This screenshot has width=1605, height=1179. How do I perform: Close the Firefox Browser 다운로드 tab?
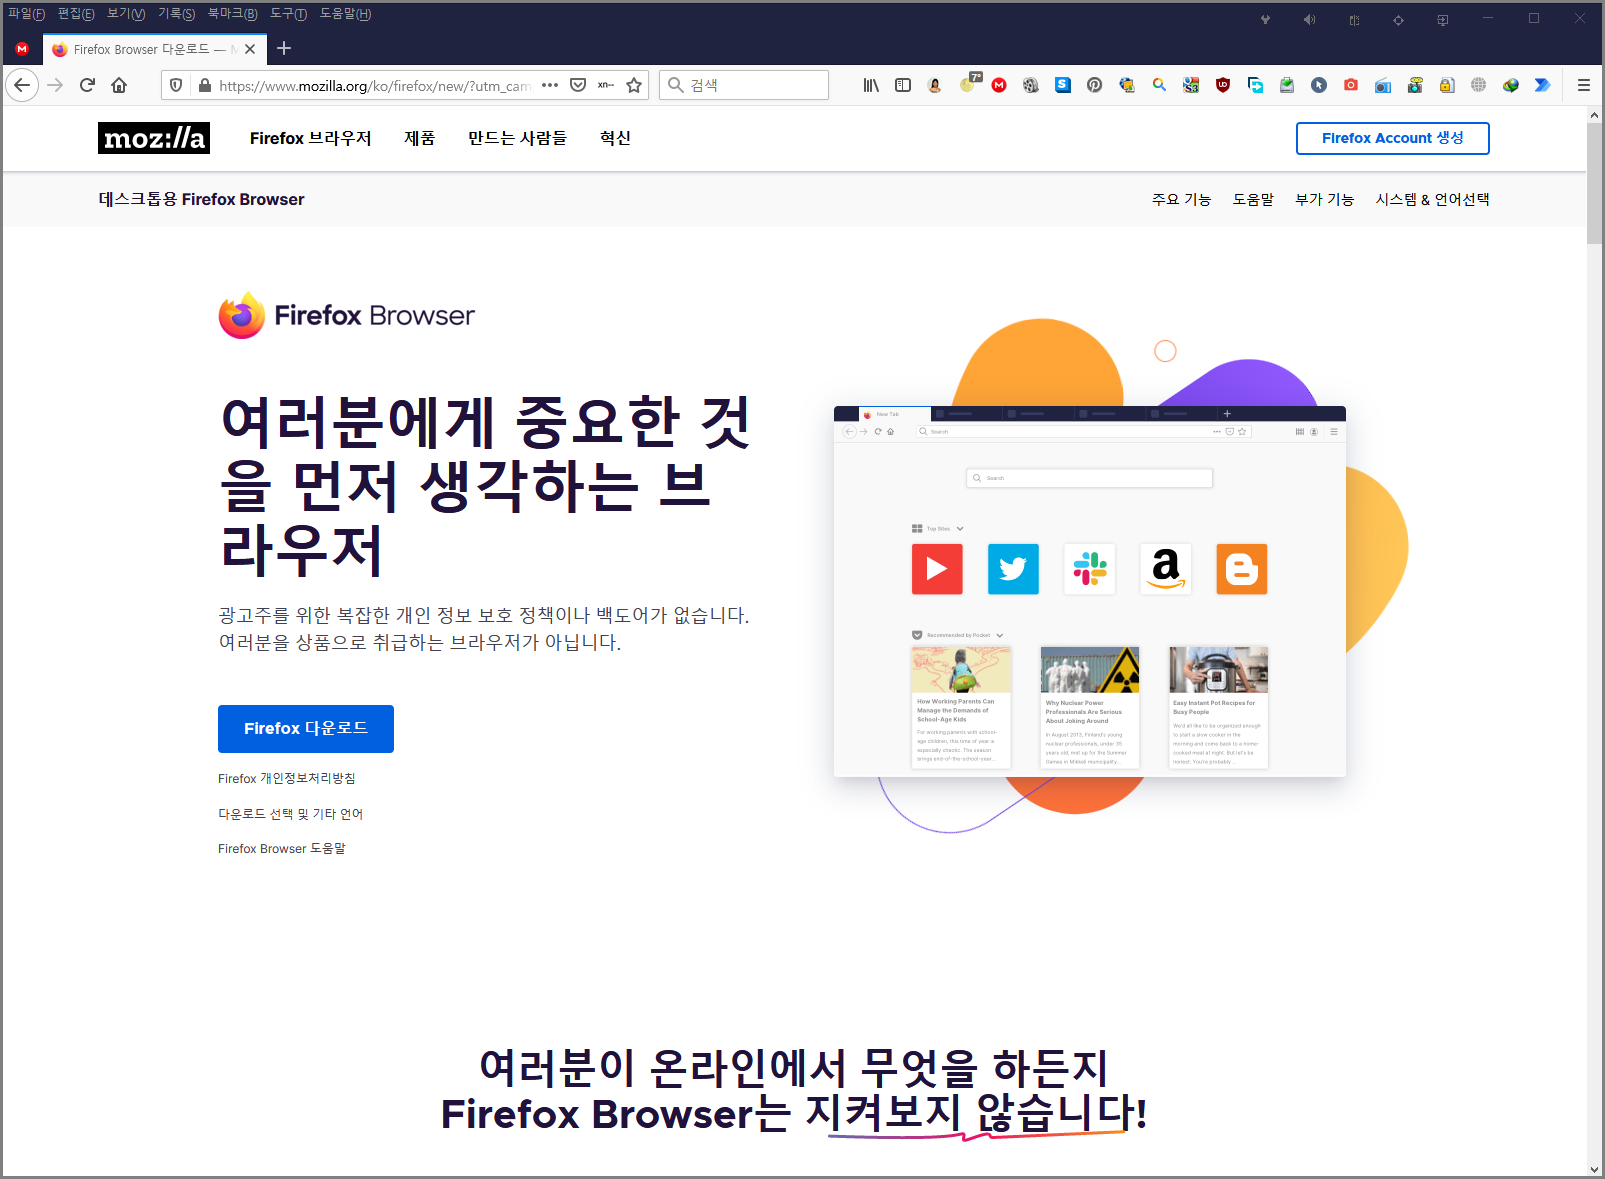[250, 48]
